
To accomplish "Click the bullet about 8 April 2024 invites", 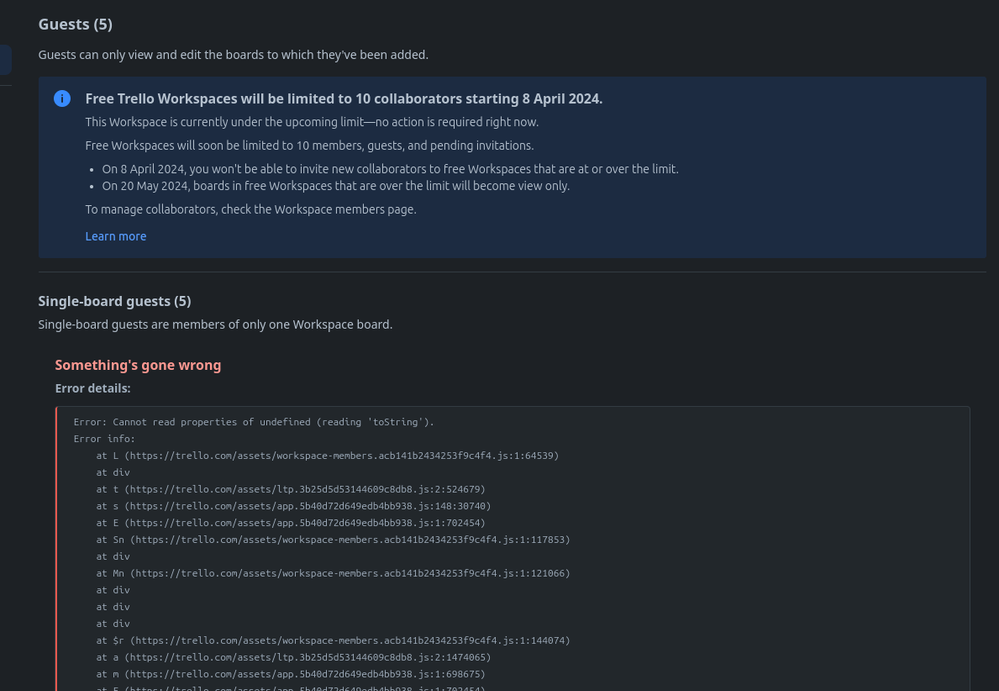I will (389, 168).
